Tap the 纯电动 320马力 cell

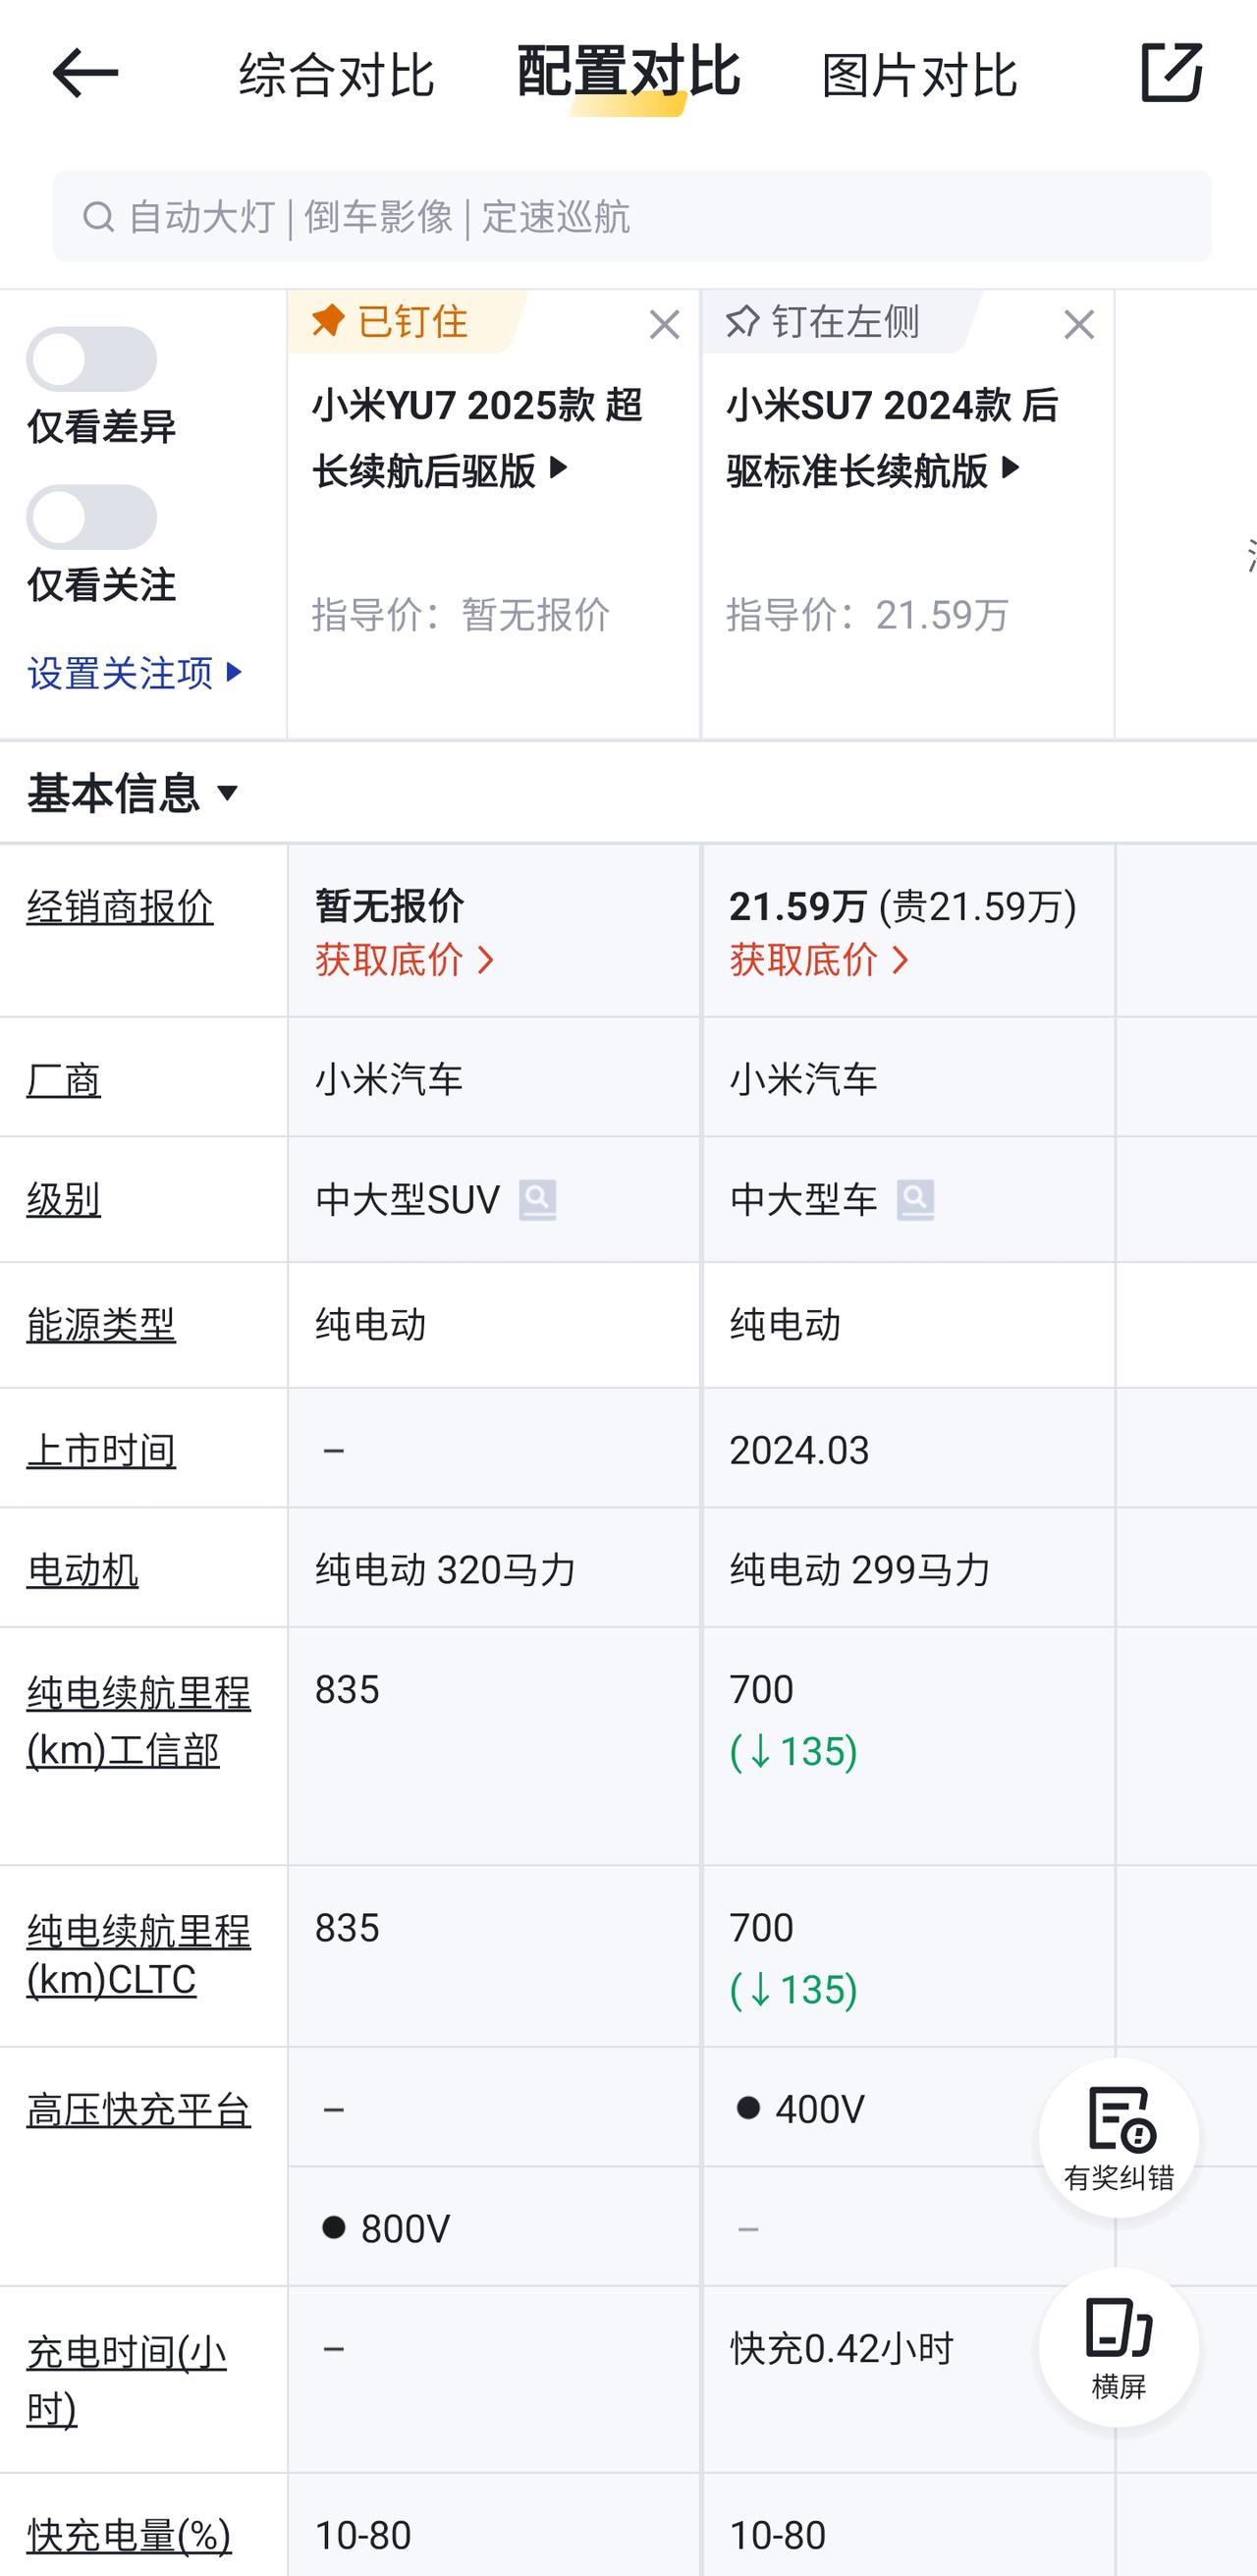click(x=494, y=1568)
